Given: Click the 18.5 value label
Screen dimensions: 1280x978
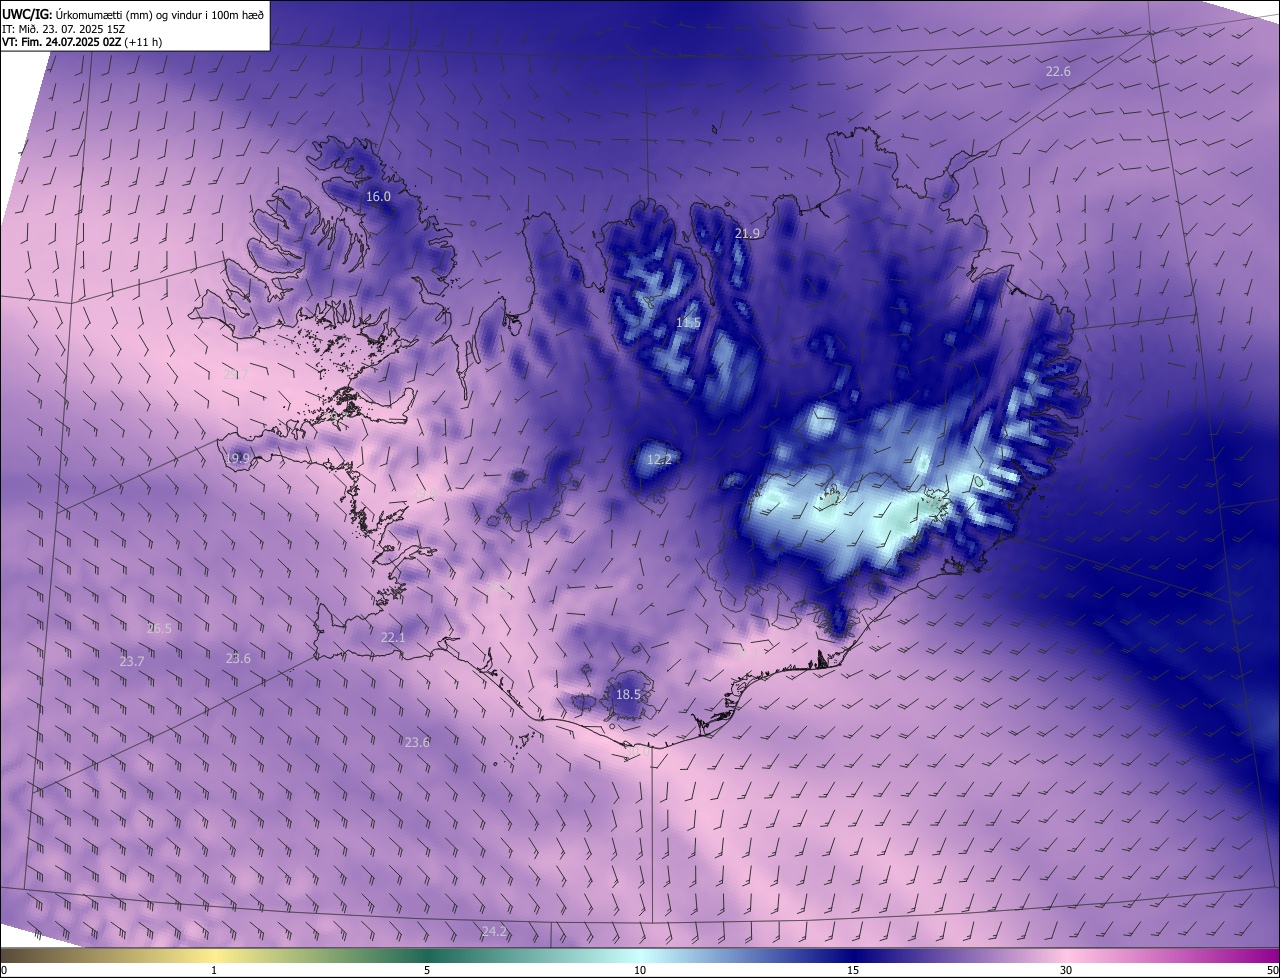Looking at the screenshot, I should click(628, 694).
